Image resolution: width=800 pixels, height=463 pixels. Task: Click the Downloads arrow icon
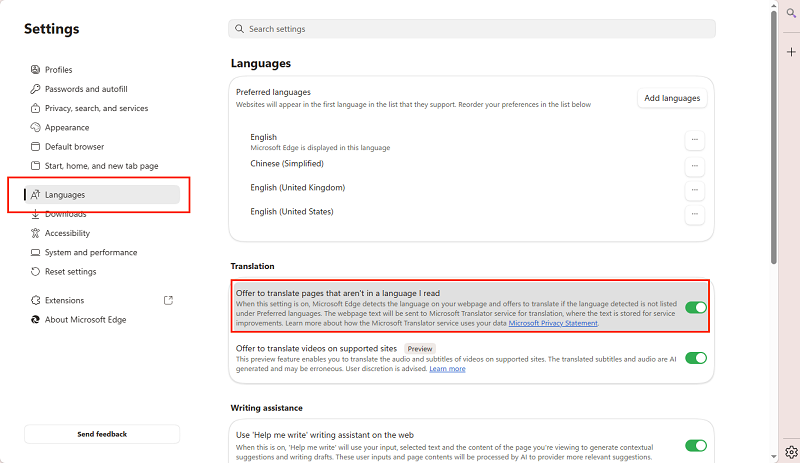point(35,214)
